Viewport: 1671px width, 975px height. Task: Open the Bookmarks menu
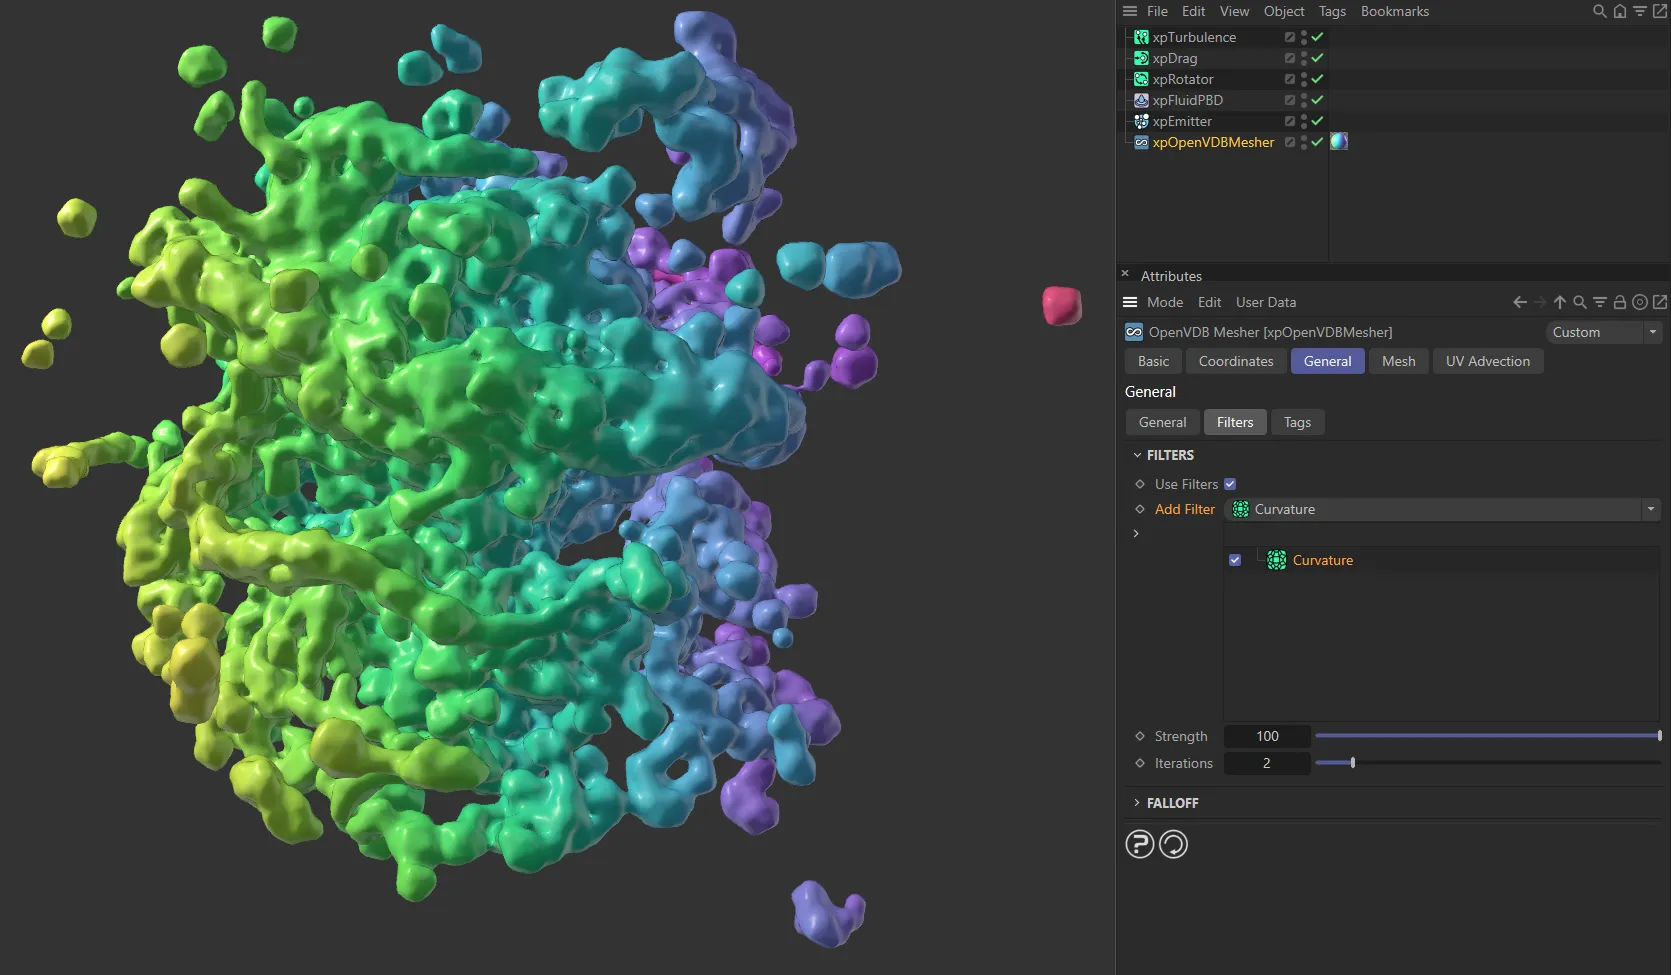click(1394, 11)
